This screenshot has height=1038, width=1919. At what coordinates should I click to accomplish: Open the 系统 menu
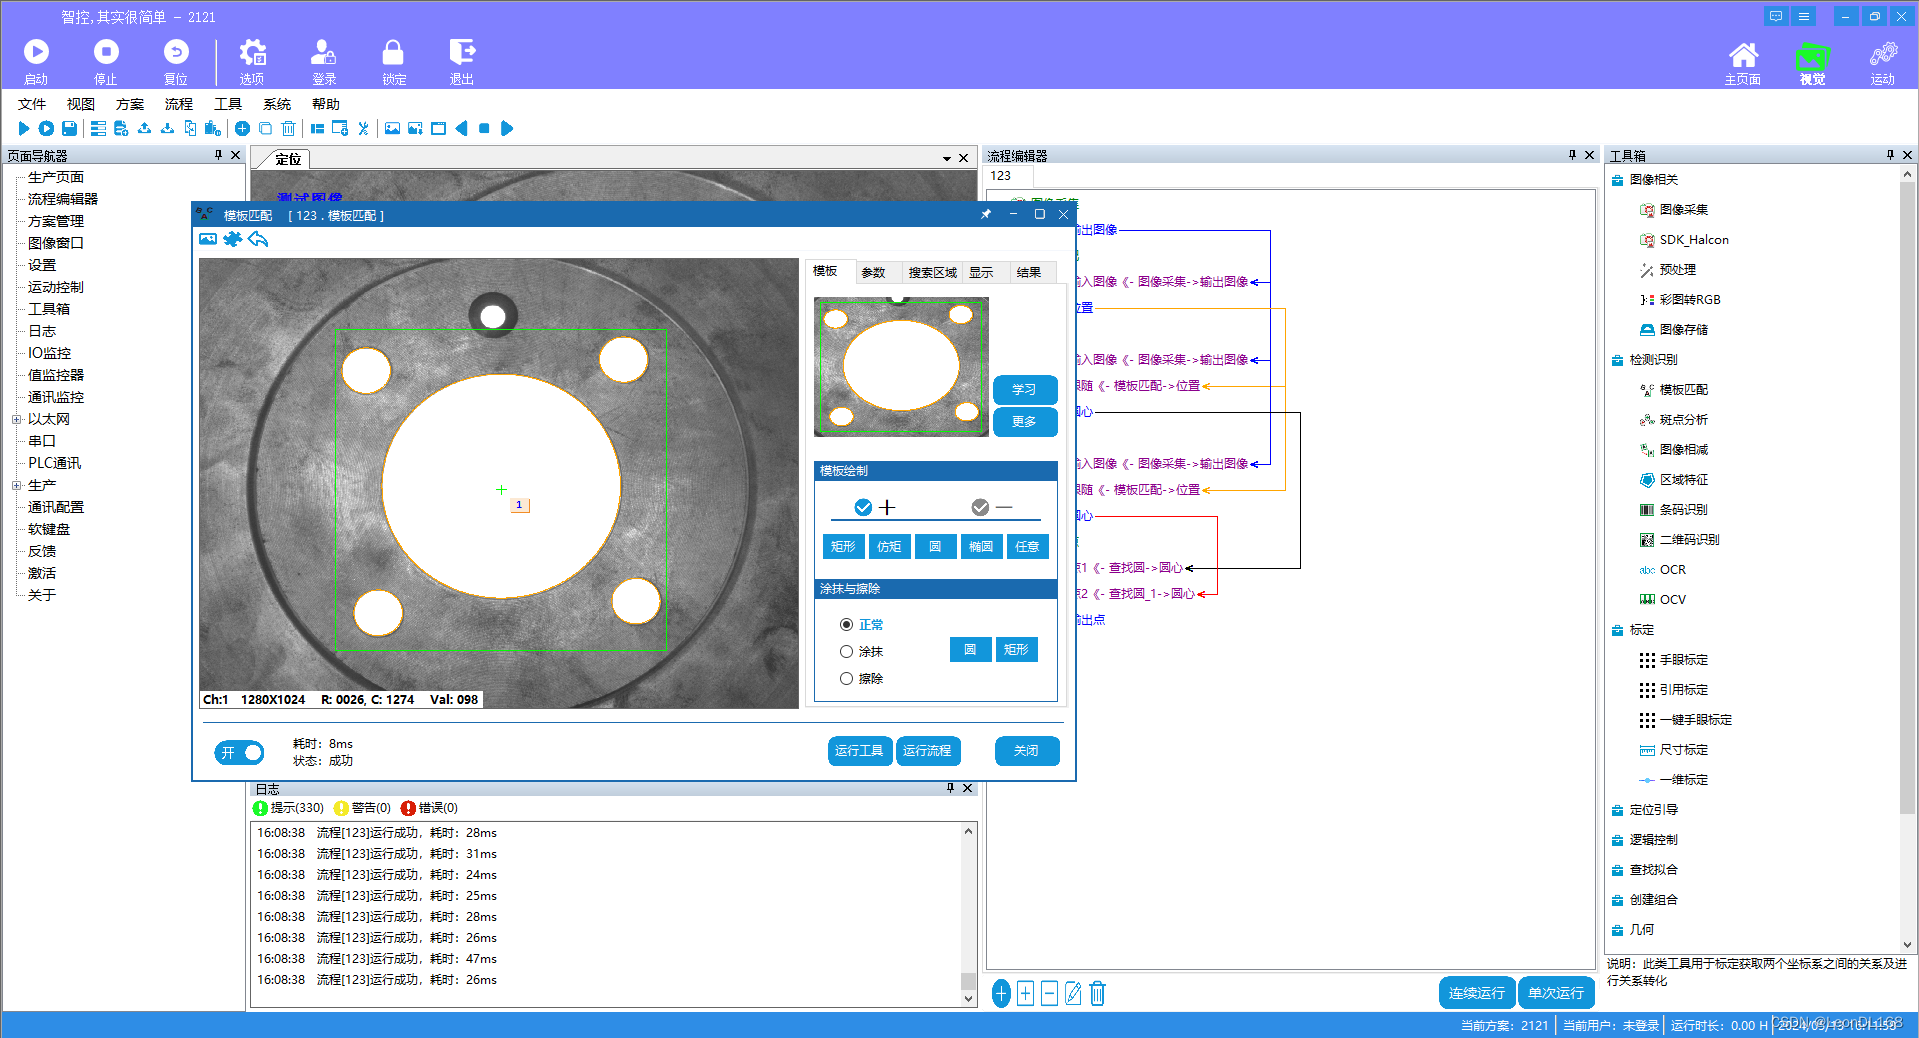(x=276, y=103)
